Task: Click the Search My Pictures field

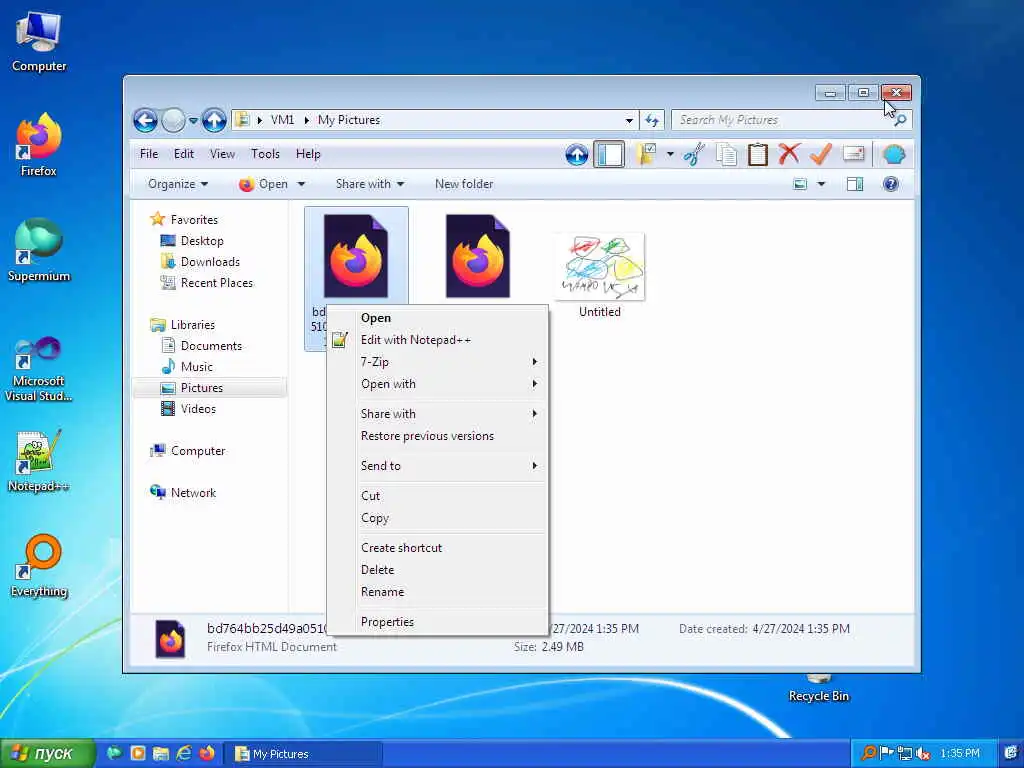Action: (791, 120)
